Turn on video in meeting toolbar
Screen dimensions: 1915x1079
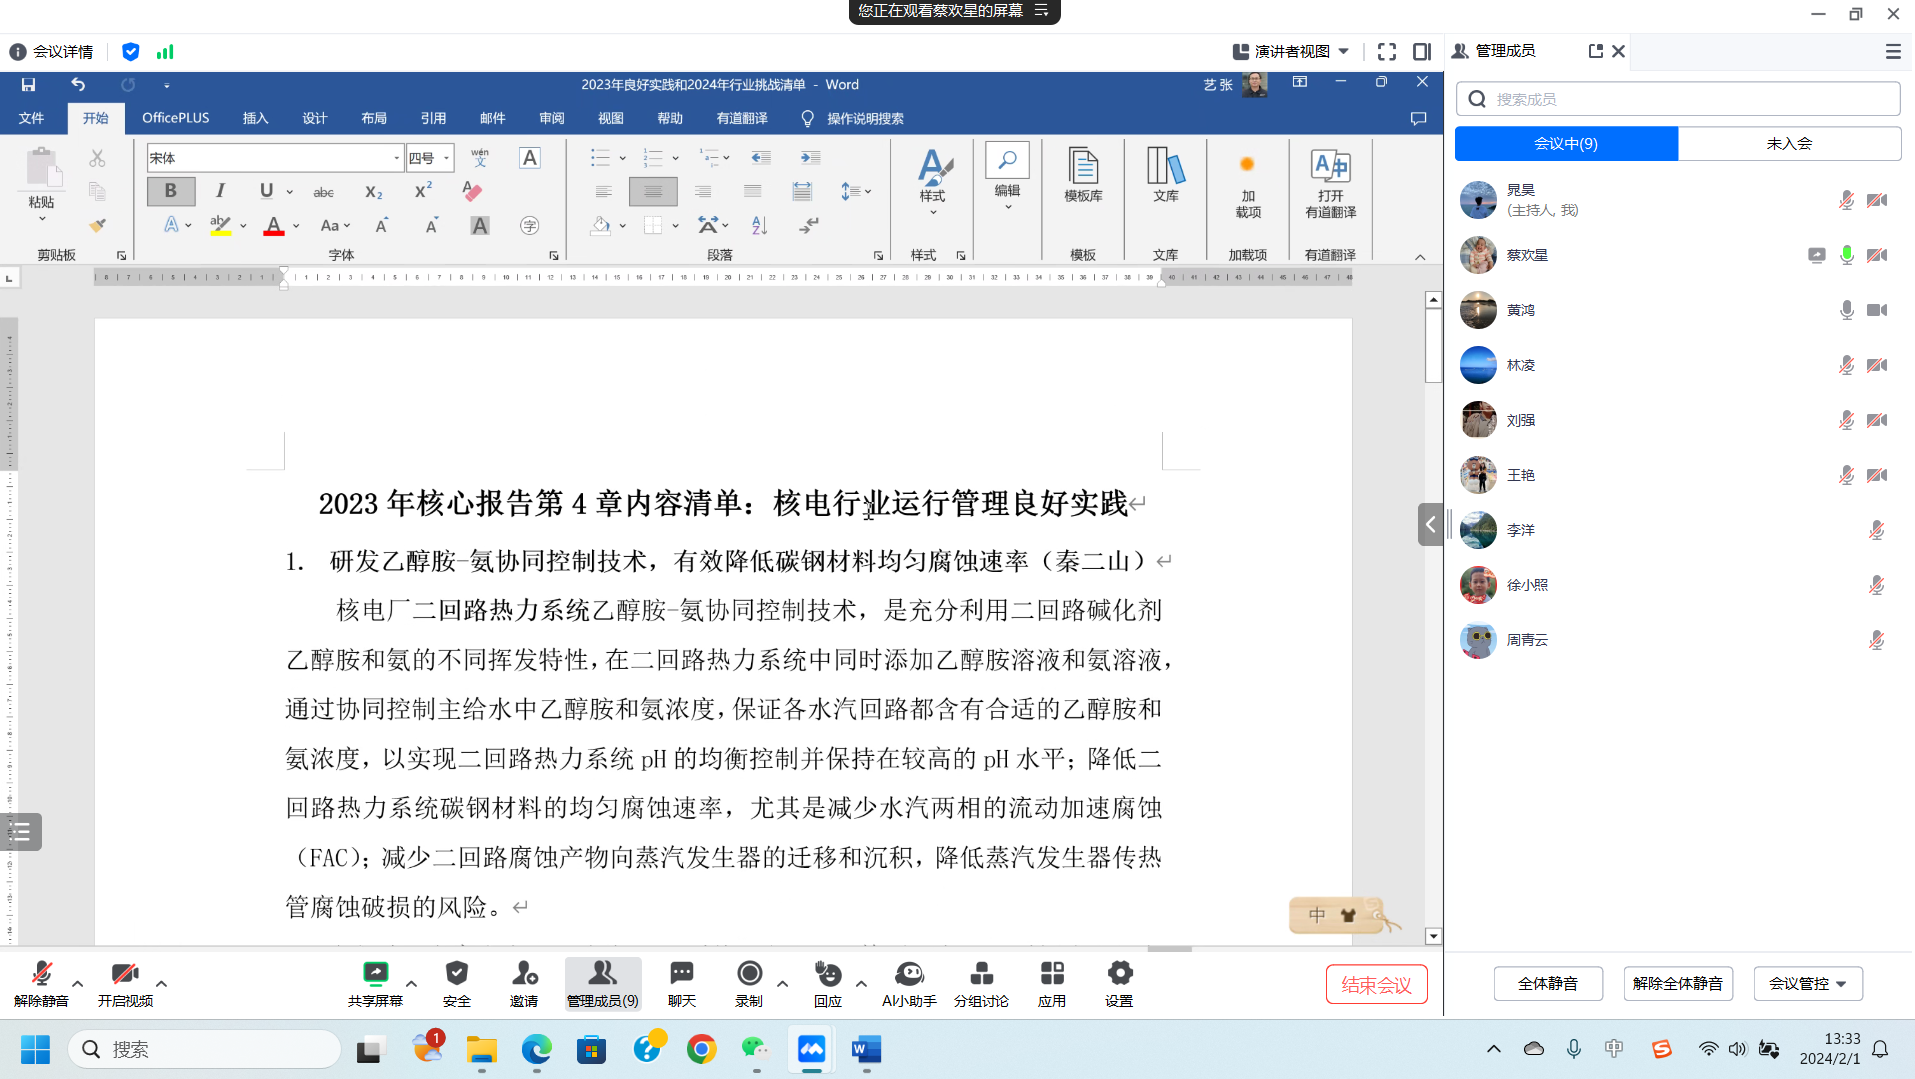click(x=125, y=973)
